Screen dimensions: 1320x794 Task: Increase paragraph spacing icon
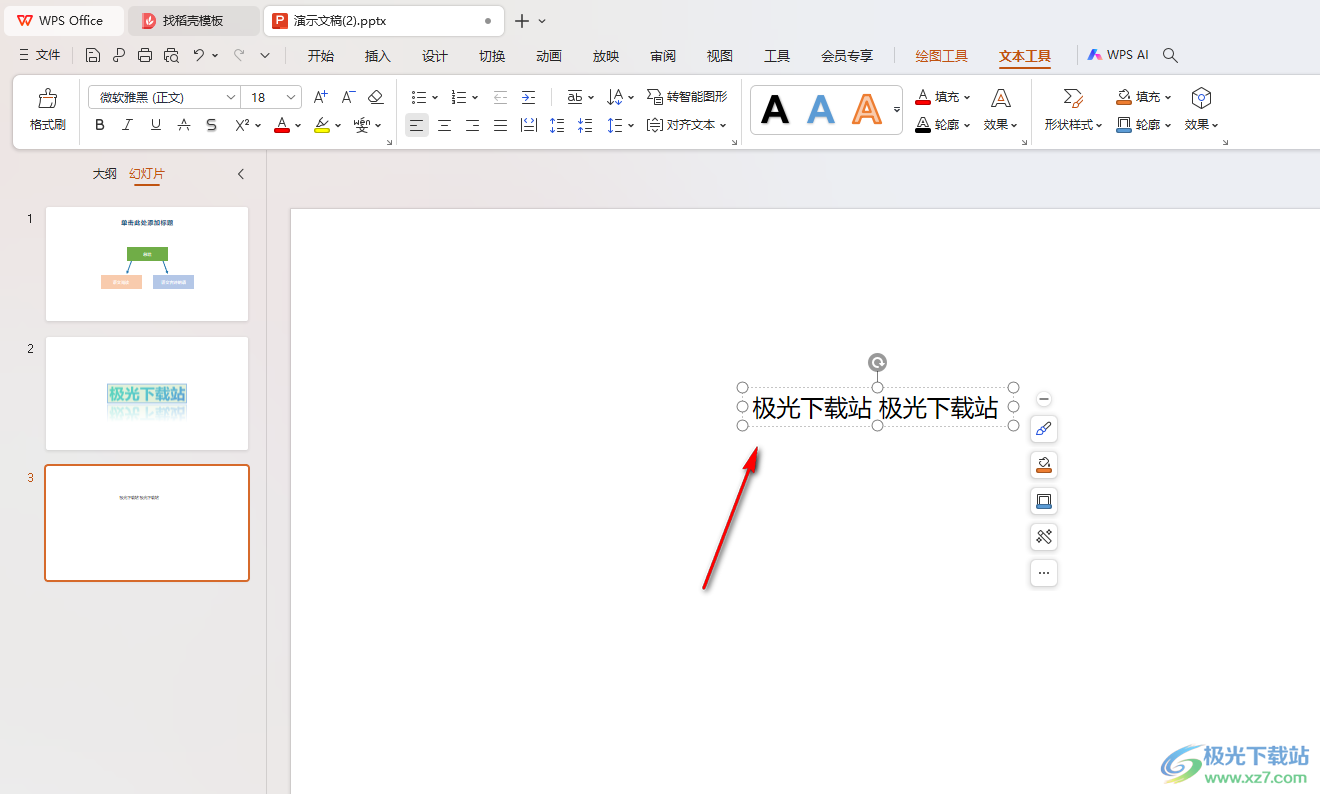557,125
